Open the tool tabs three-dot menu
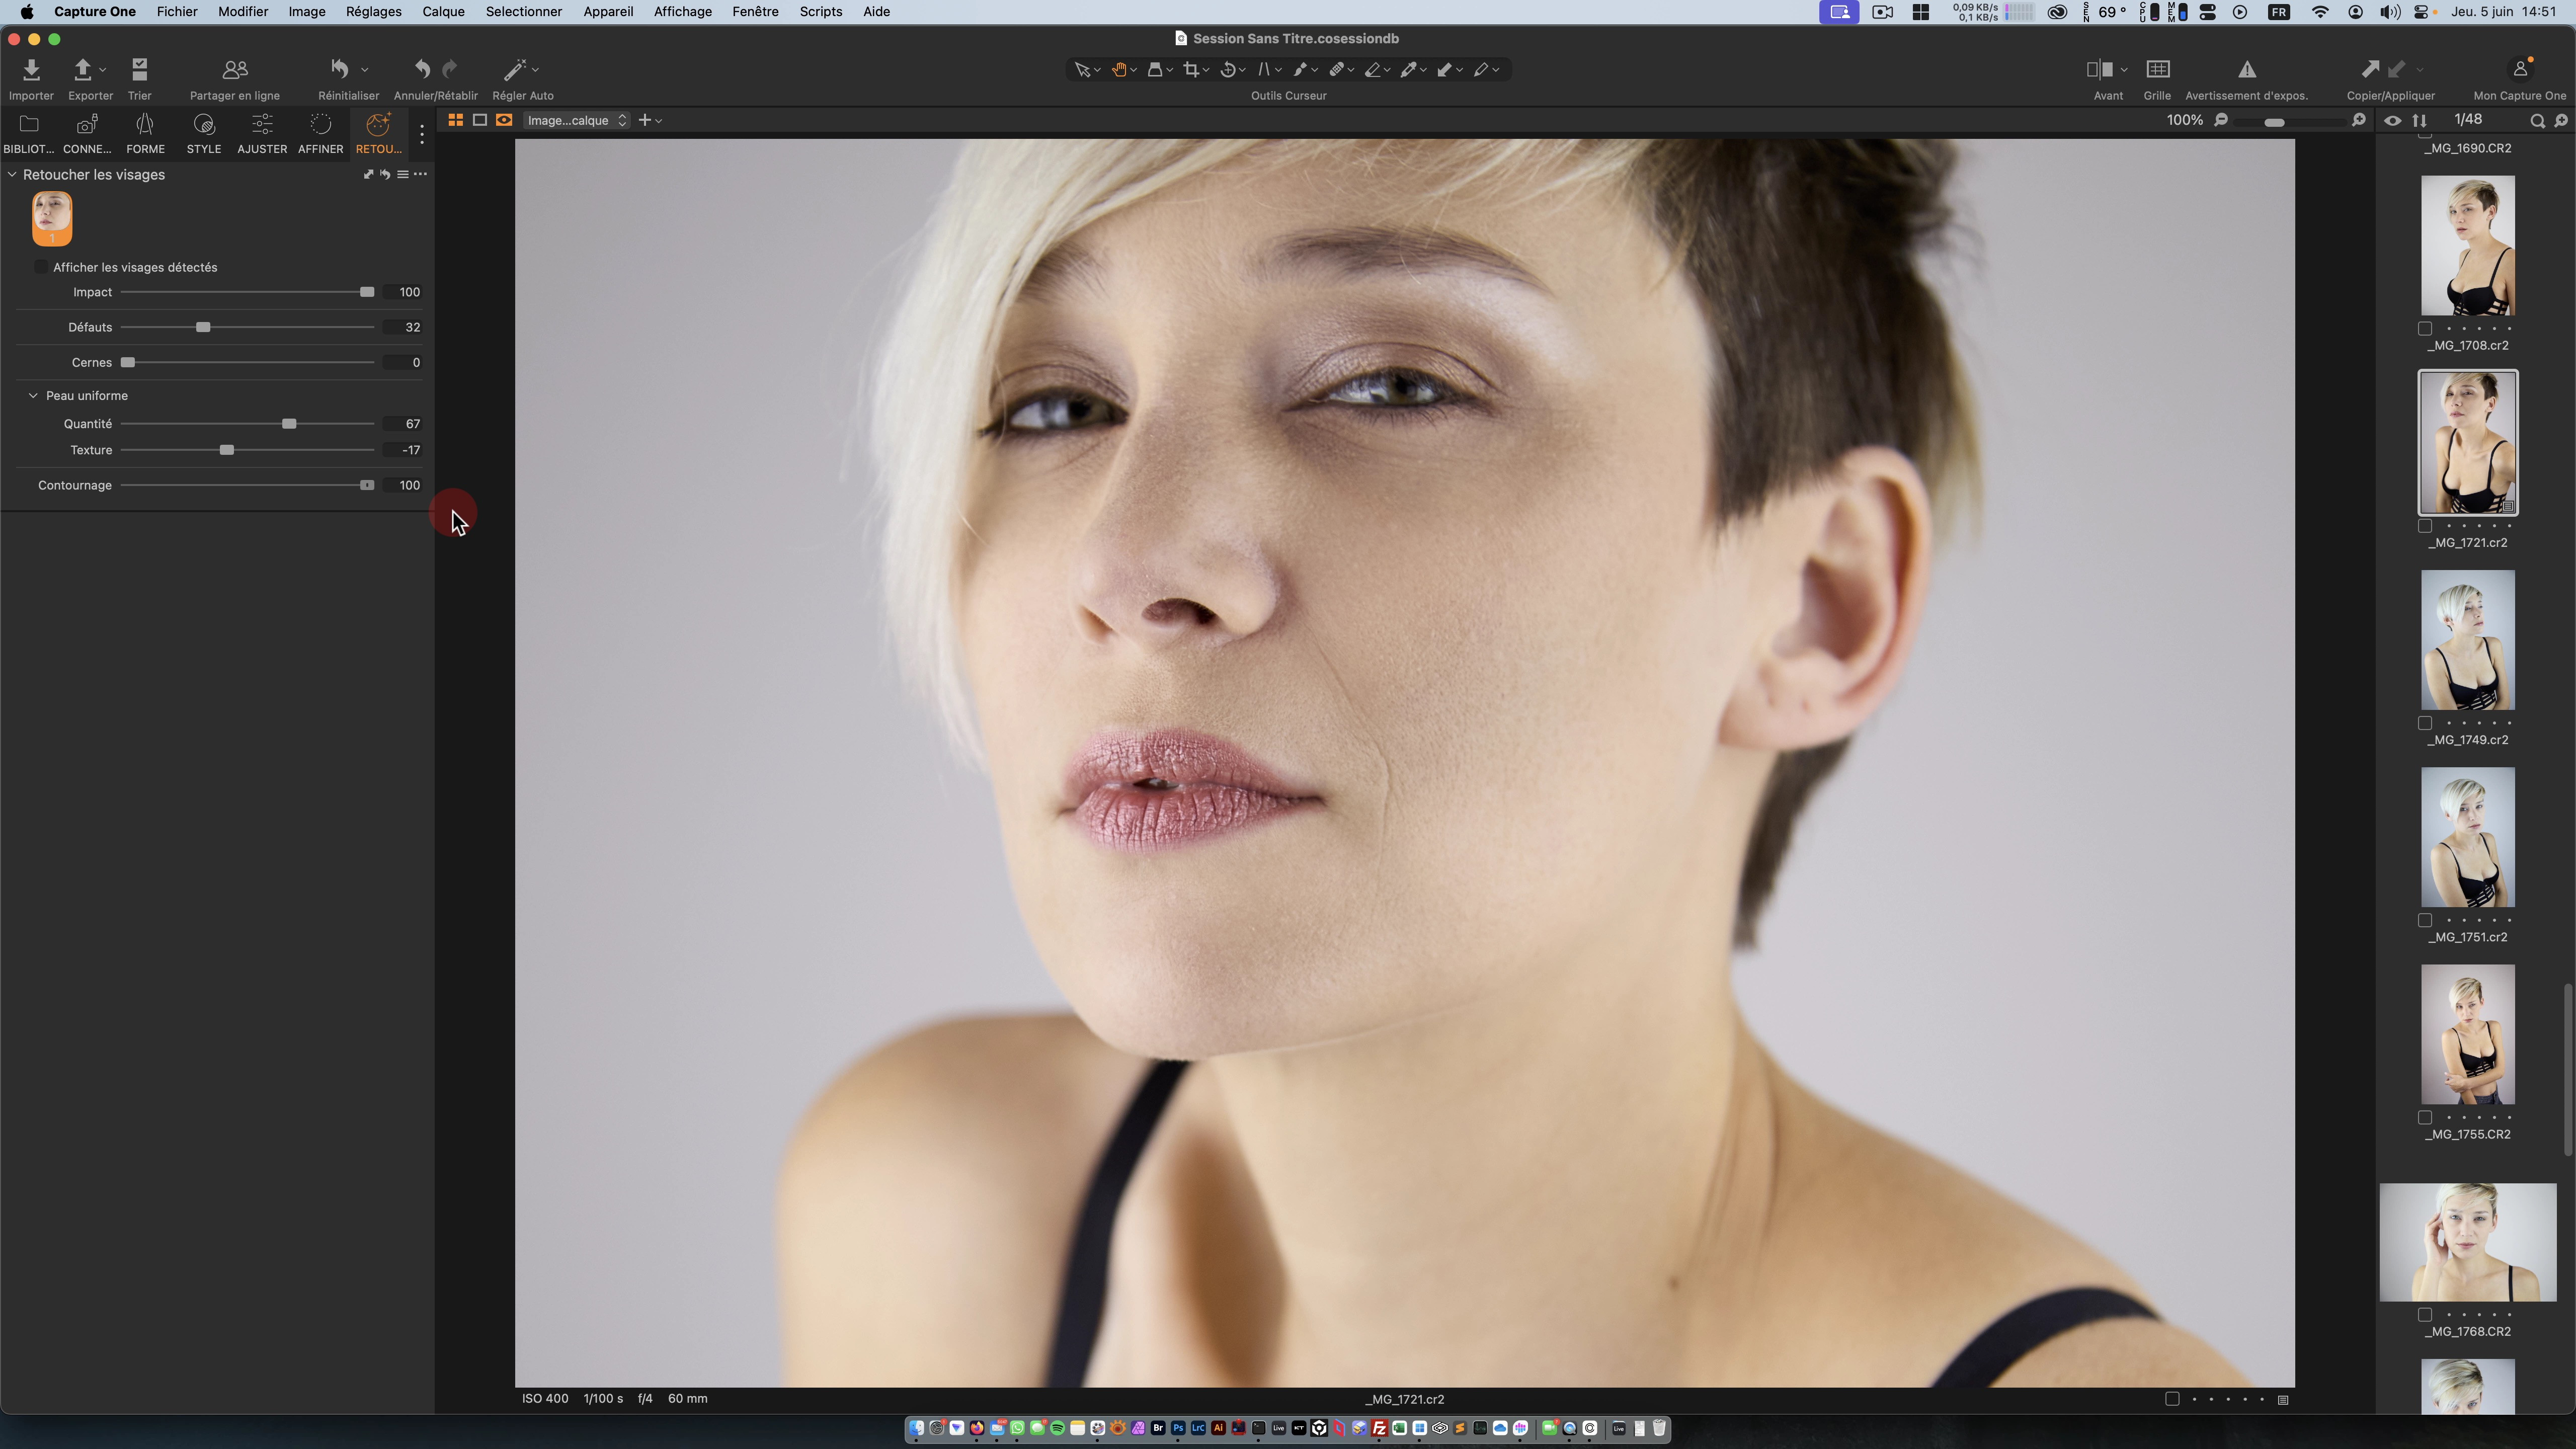This screenshot has height=1449, width=2576. (422, 134)
